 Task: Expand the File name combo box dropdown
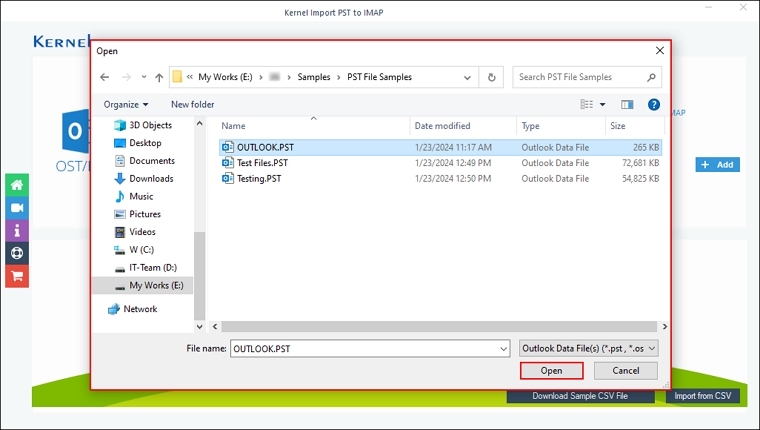[504, 349]
